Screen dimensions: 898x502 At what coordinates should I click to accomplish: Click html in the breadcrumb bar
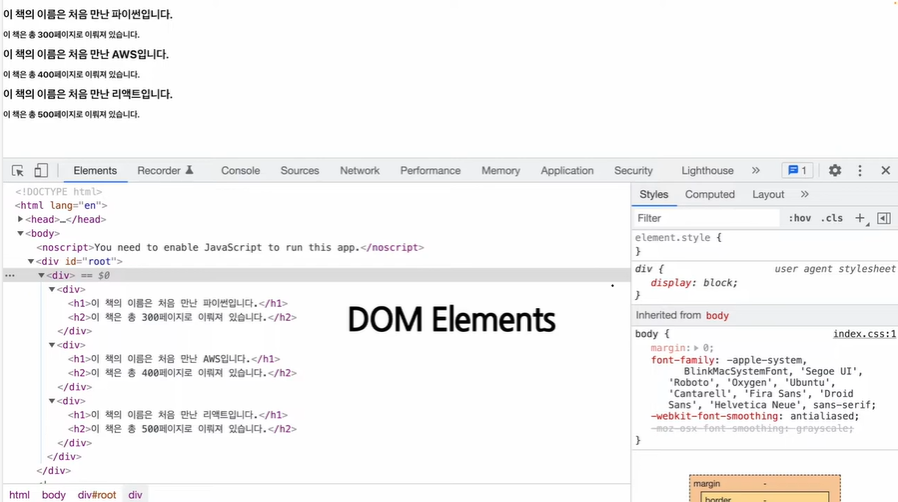tap(19, 495)
